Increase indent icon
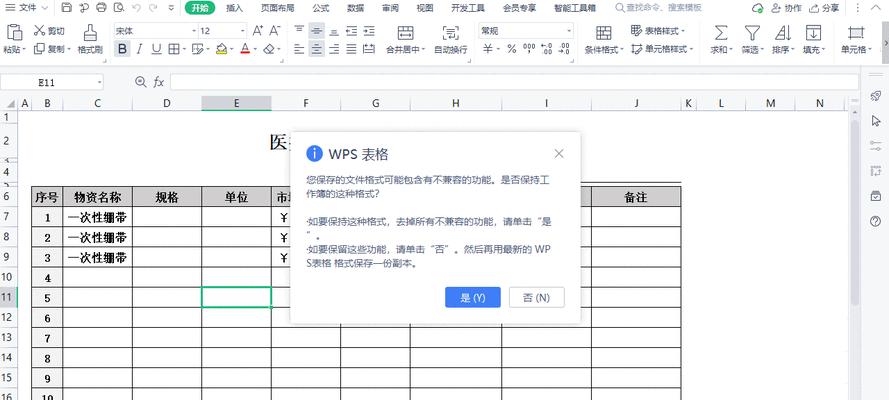The image size is (889, 400). pos(369,31)
